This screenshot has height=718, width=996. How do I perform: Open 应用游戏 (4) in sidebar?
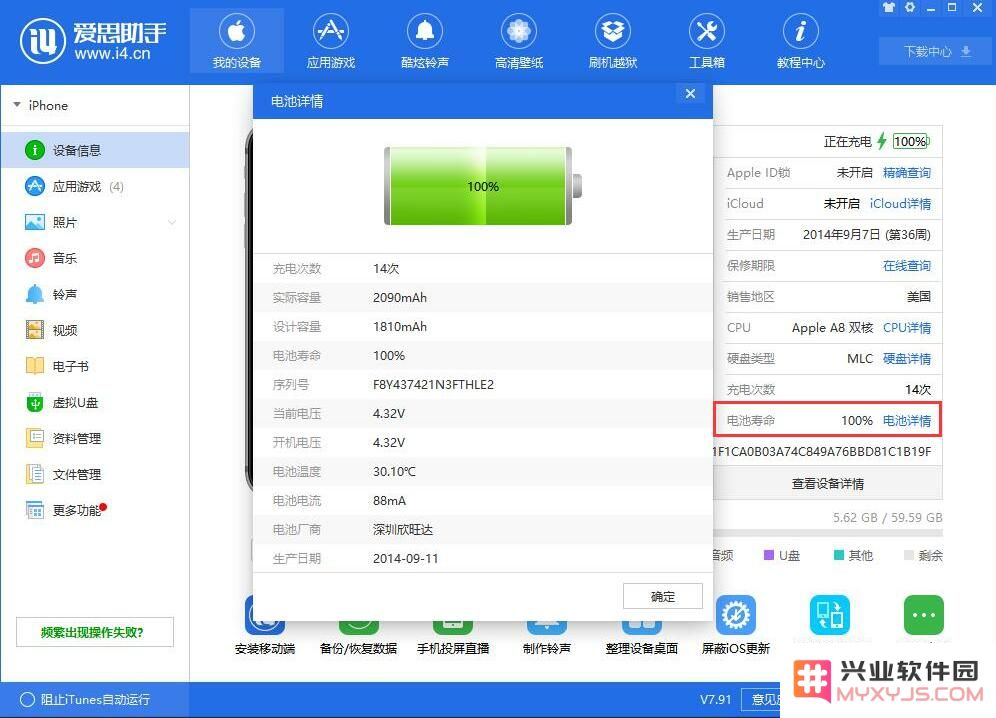[x=95, y=186]
